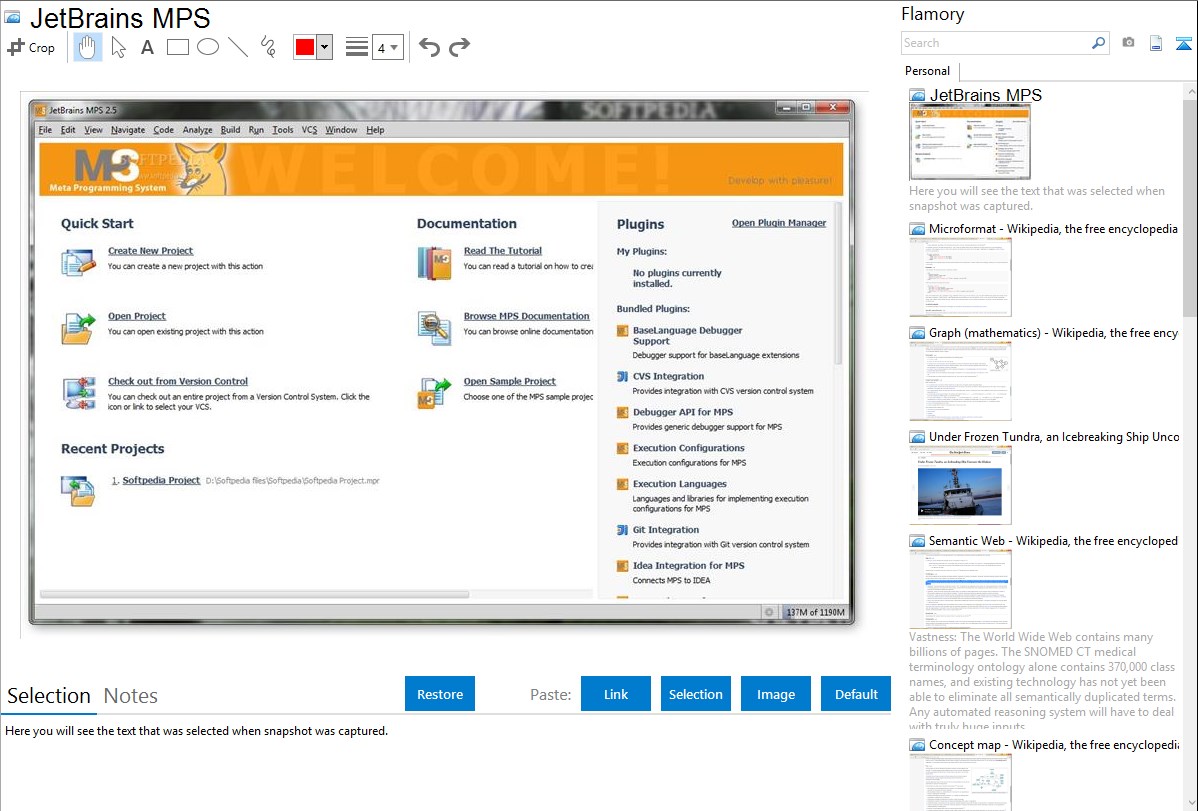This screenshot has height=811, width=1198.
Task: Click the Flamory Search input field
Action: pos(996,43)
